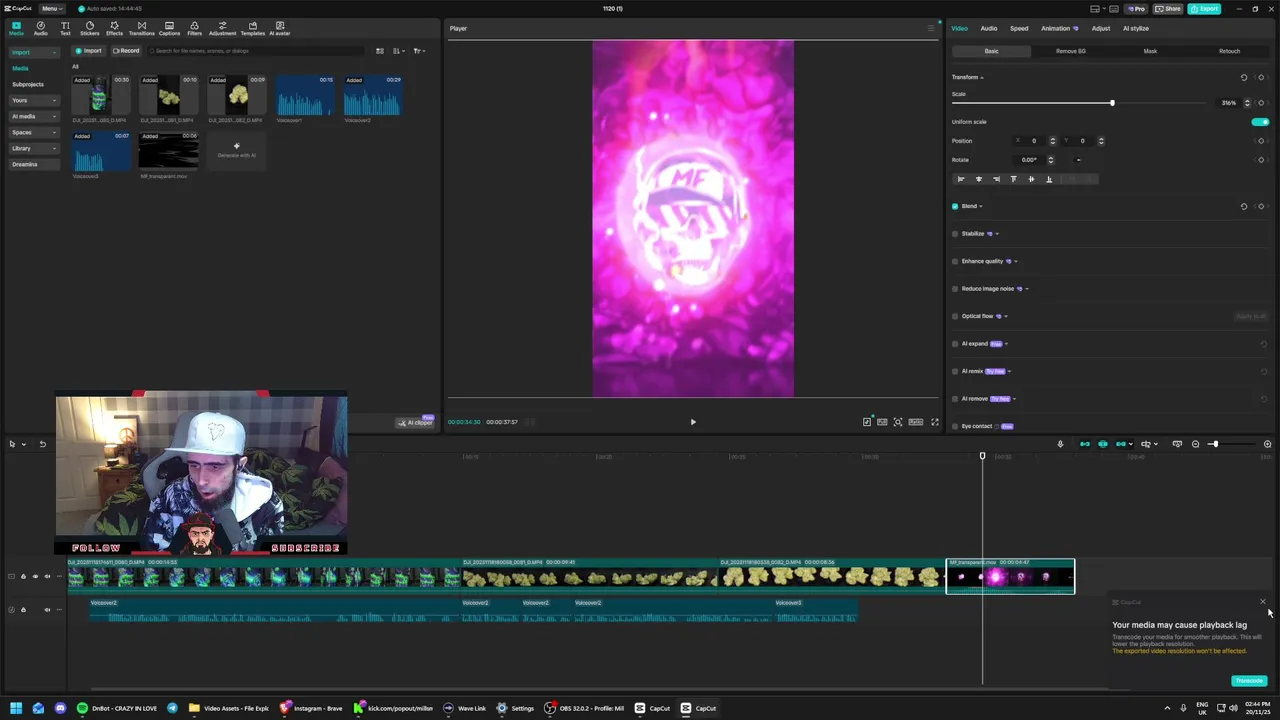
Task: Open the Remove BG sub-tab
Action: coord(1070,51)
